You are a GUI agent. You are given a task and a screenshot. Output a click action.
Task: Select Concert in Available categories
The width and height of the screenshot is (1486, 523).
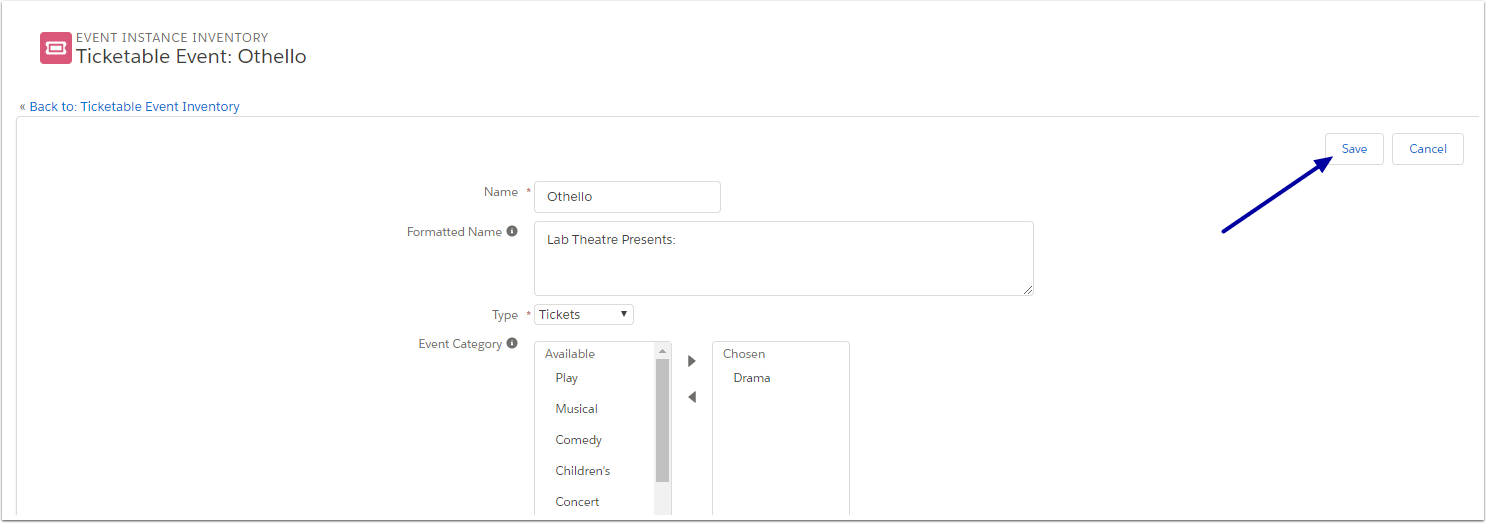click(x=577, y=502)
